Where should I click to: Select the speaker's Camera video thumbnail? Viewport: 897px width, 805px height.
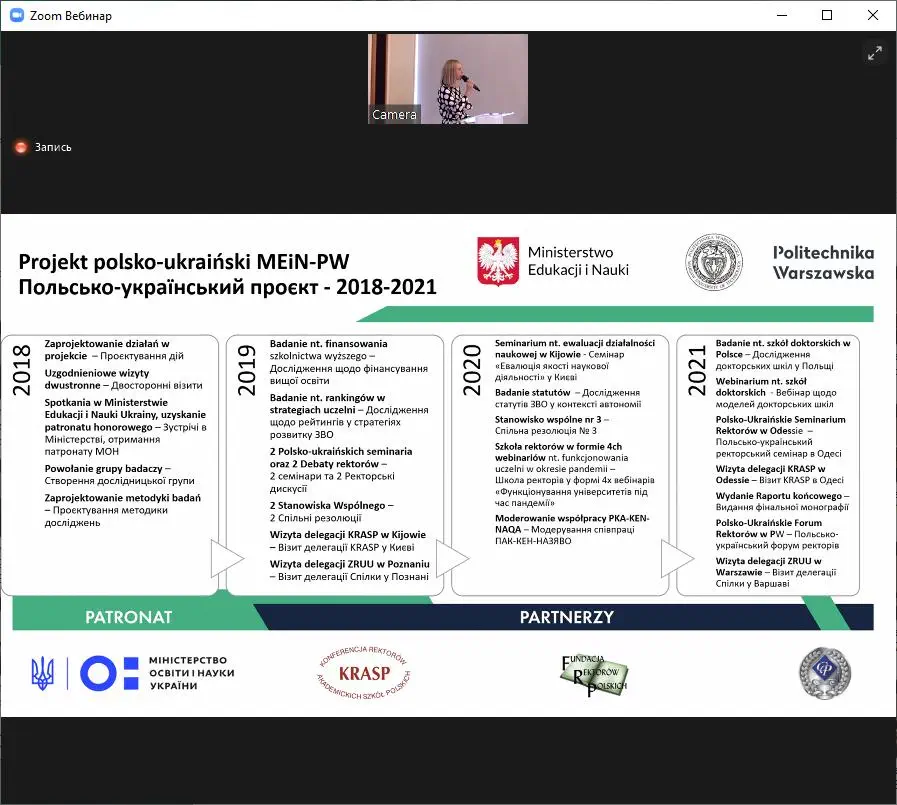[x=448, y=78]
